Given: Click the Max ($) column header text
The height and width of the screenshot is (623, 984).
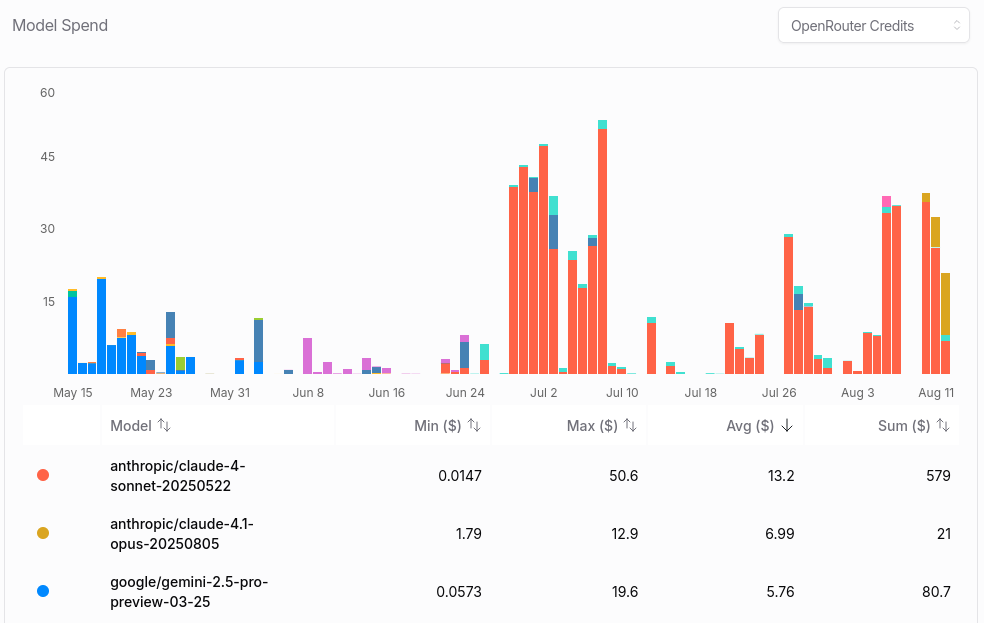Looking at the screenshot, I should [x=592, y=425].
